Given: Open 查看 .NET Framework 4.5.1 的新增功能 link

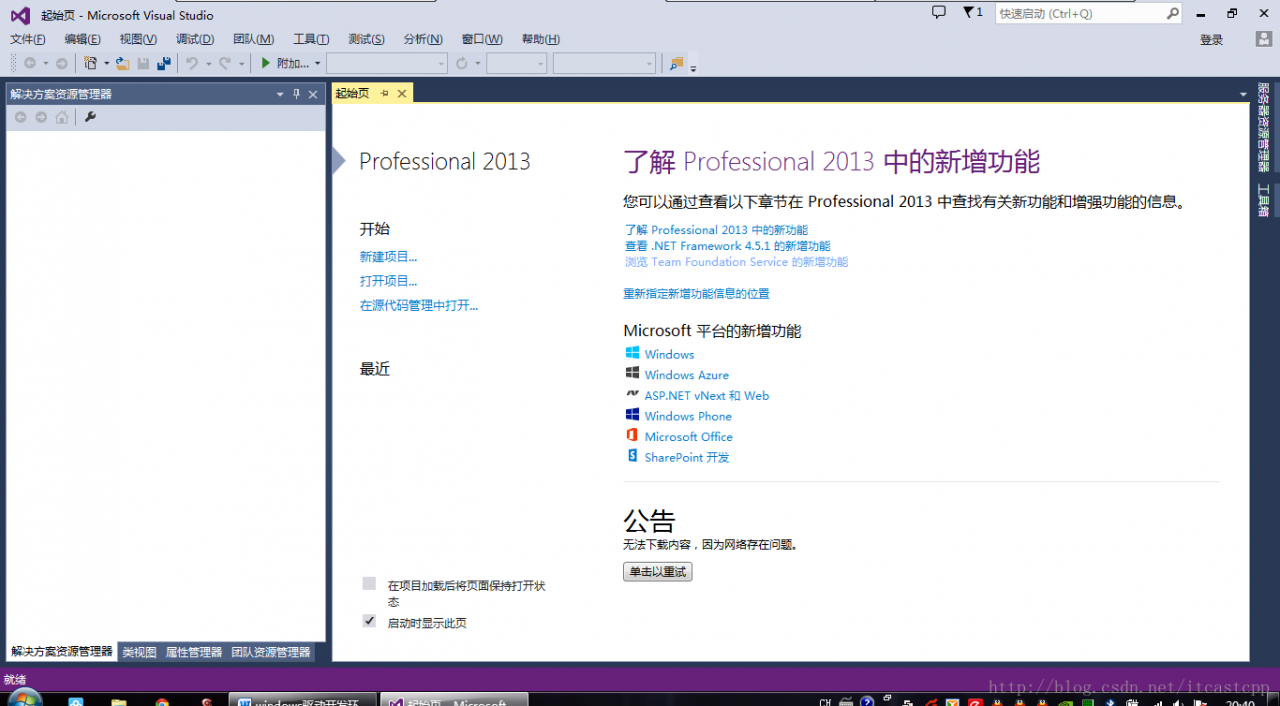Looking at the screenshot, I should (727, 246).
